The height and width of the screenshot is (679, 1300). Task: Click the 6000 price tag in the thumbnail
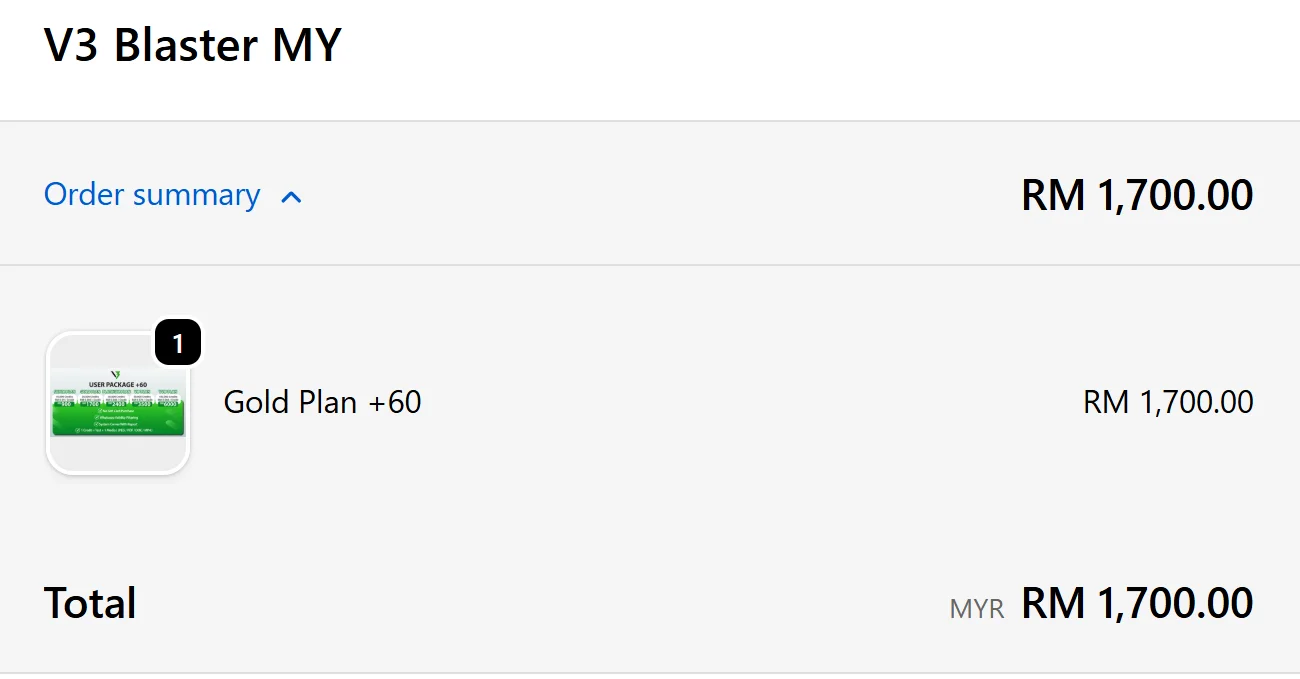pyautogui.click(x=172, y=404)
